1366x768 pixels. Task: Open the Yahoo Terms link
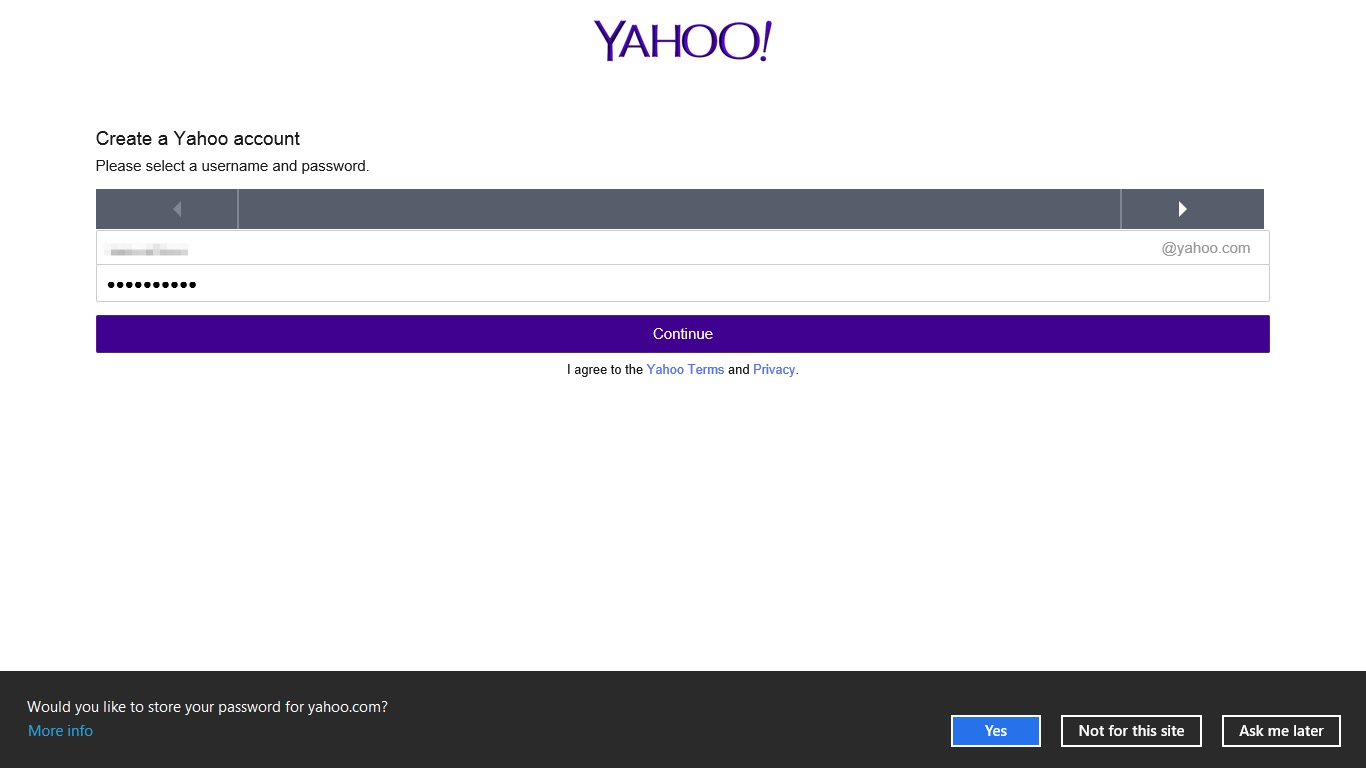(685, 370)
